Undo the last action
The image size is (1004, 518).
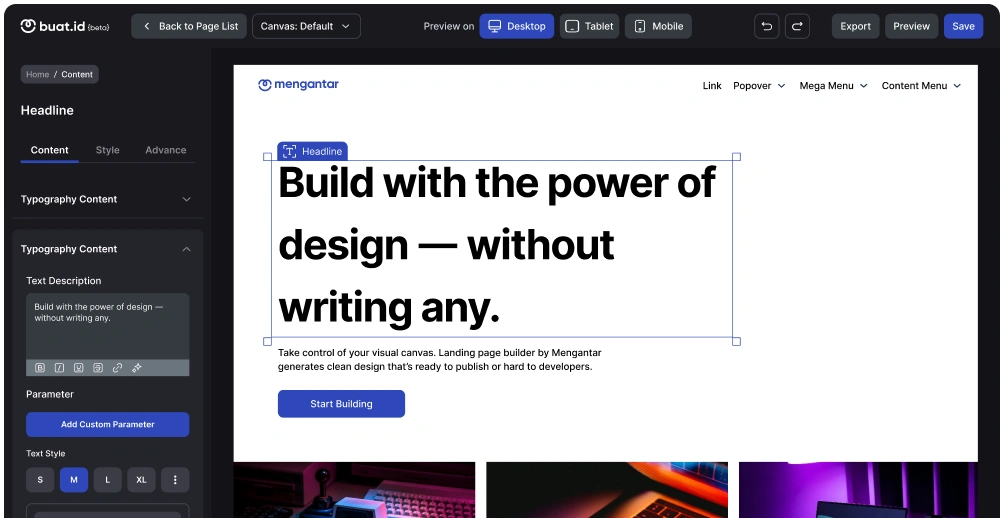pos(766,26)
